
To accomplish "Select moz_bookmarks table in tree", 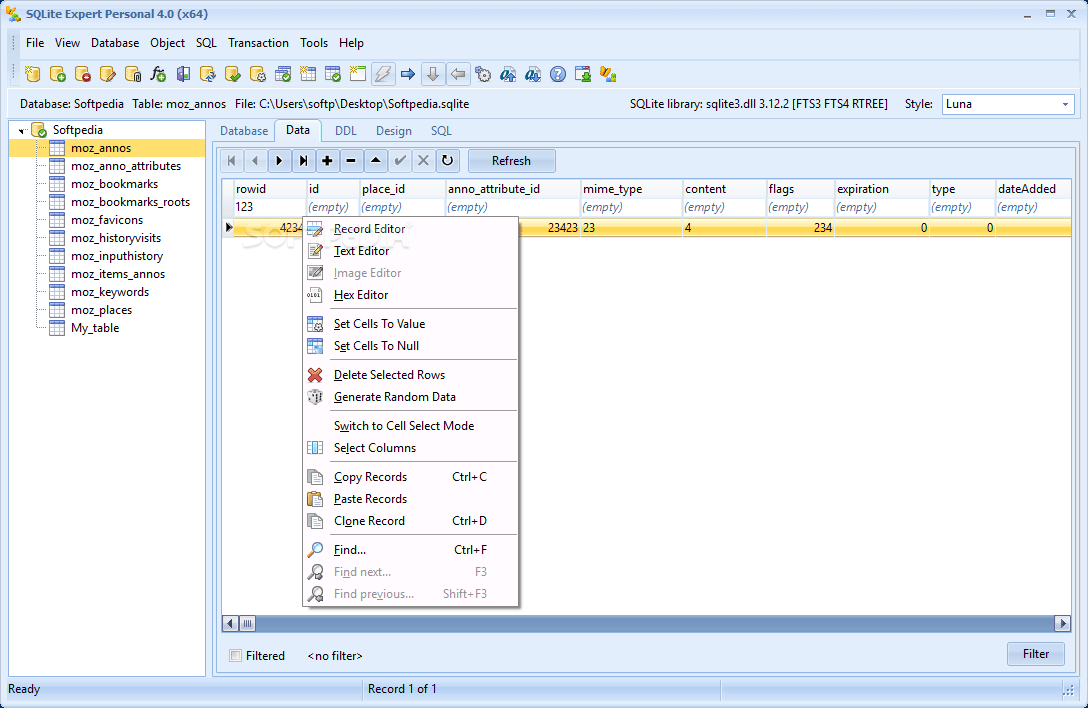I will pyautogui.click(x=114, y=184).
